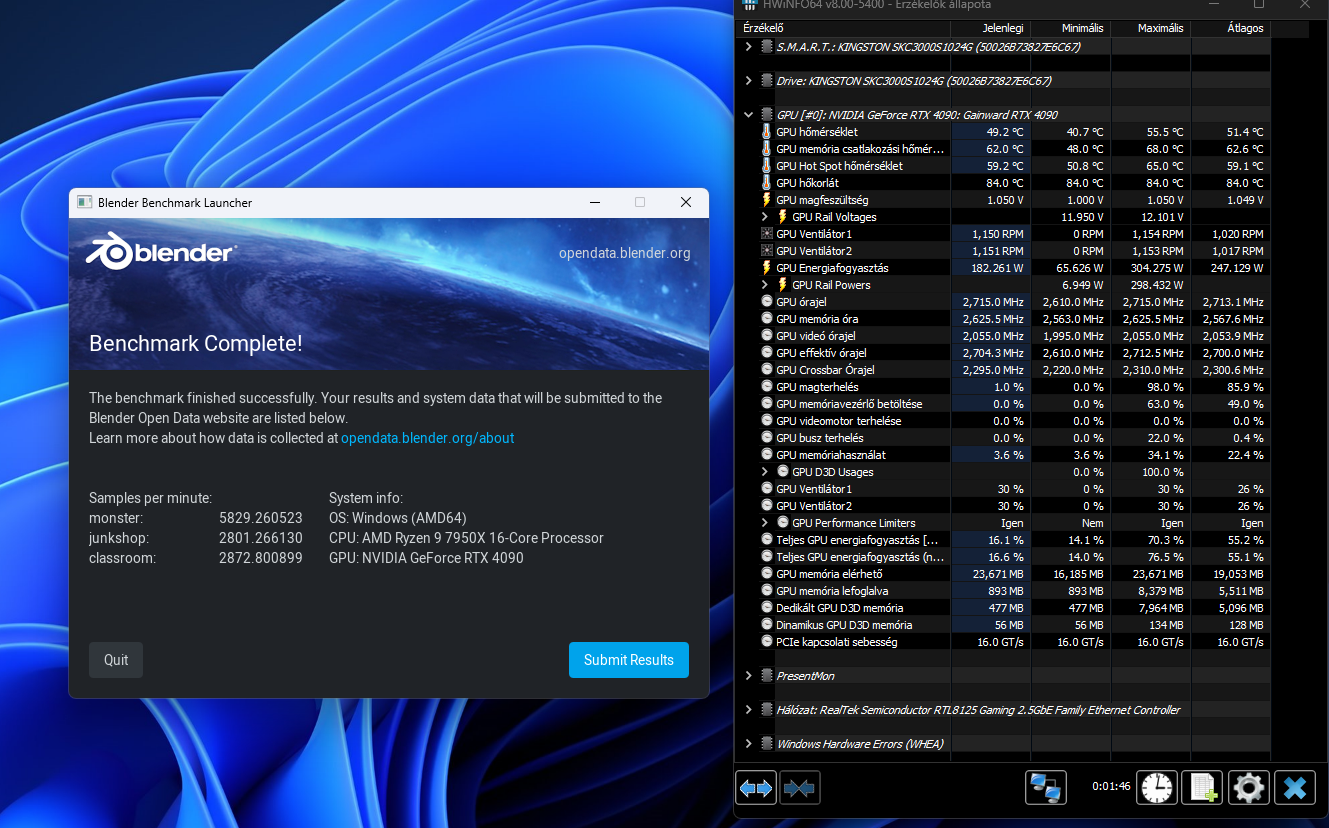Expand GPU Rail Powers
The width and height of the screenshot is (1329, 828).
tap(766, 285)
